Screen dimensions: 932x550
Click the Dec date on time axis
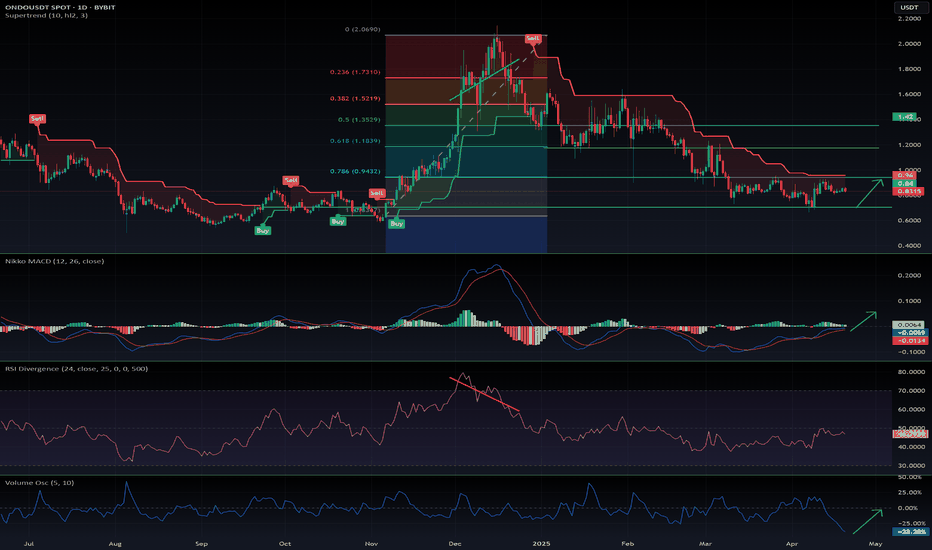[x=455, y=543]
